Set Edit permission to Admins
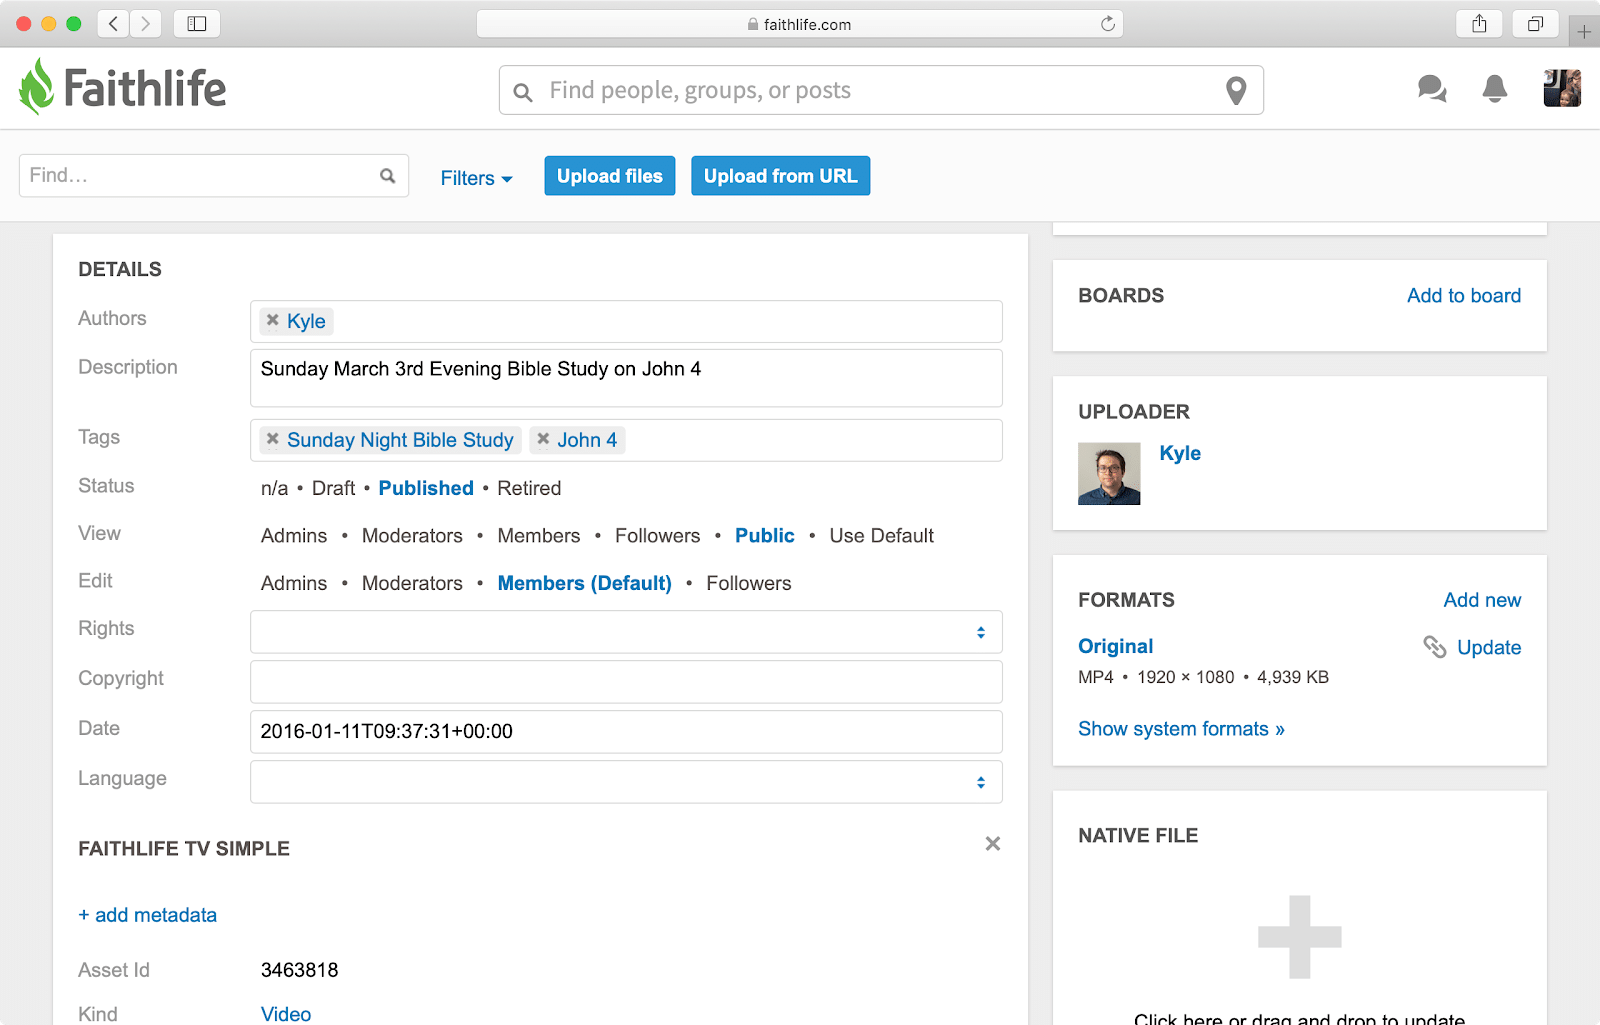This screenshot has height=1025, width=1600. tap(294, 583)
